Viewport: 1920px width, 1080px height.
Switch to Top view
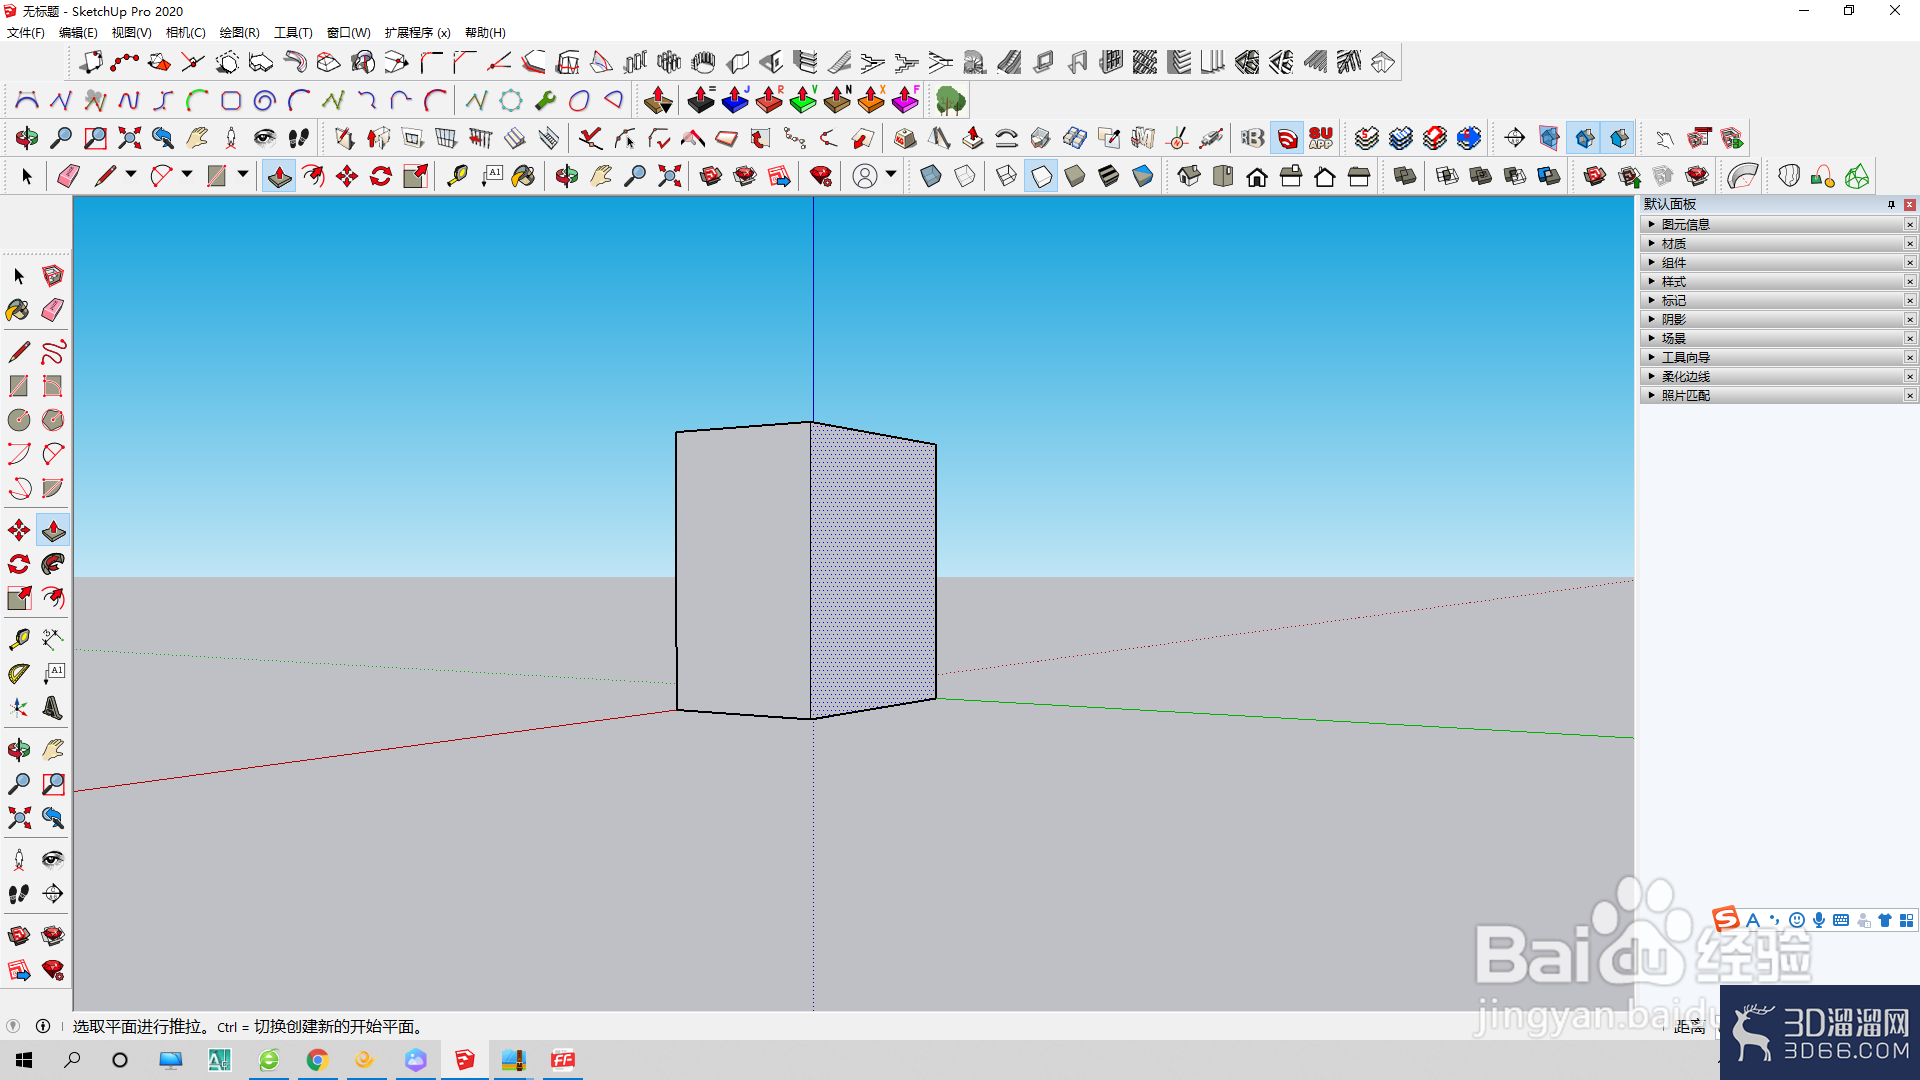tap(1223, 176)
